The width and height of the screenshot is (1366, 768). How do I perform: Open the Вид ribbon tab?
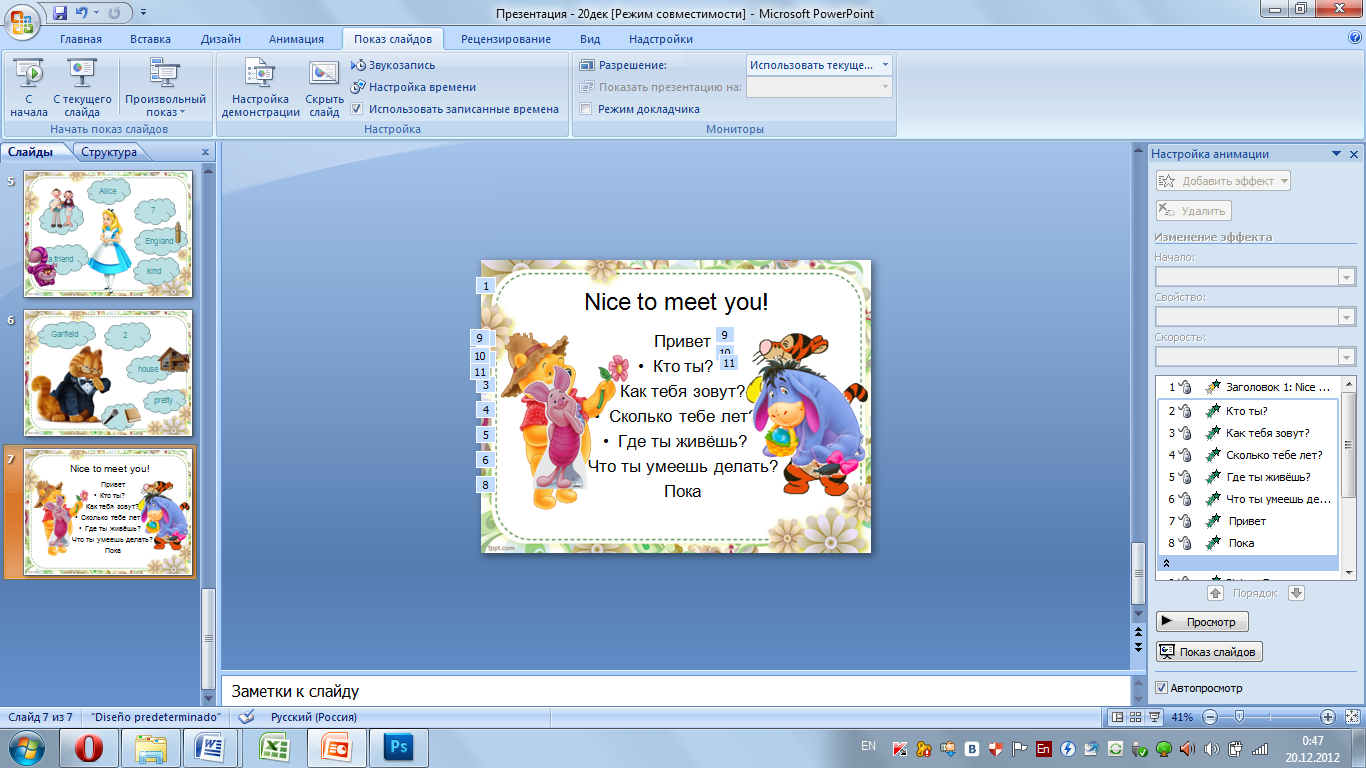point(590,39)
